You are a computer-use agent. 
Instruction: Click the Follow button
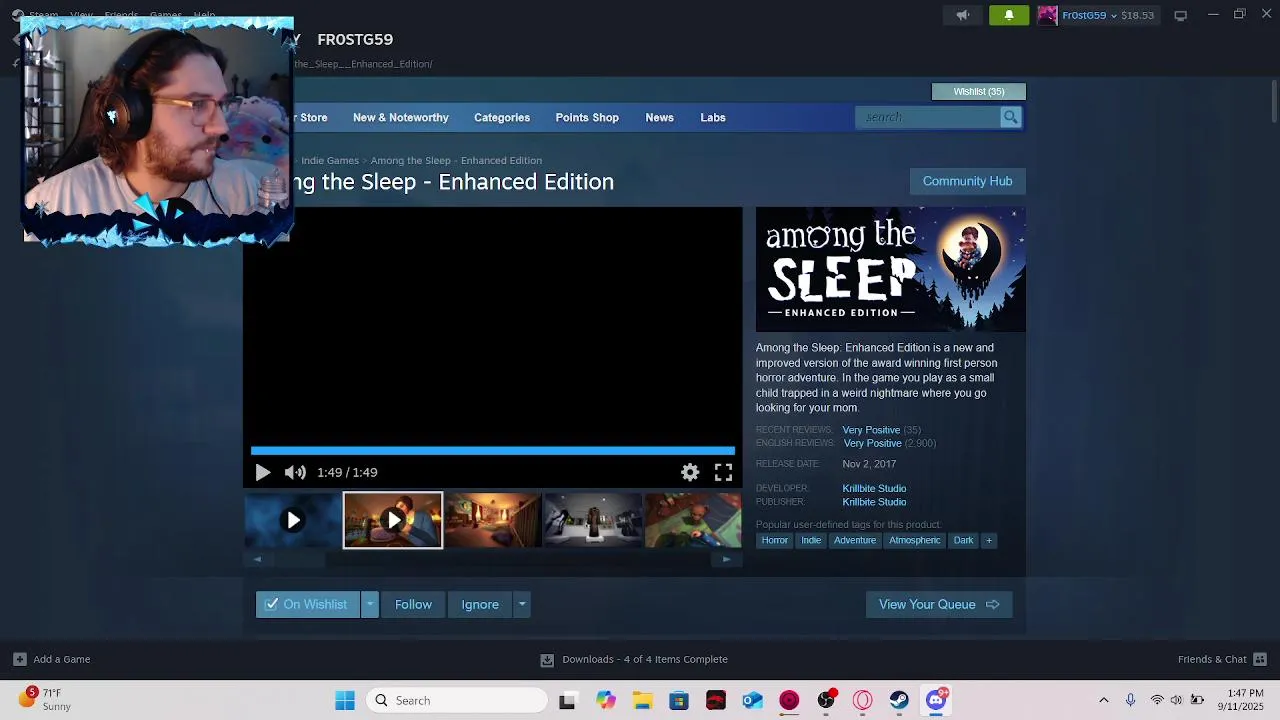pos(413,604)
